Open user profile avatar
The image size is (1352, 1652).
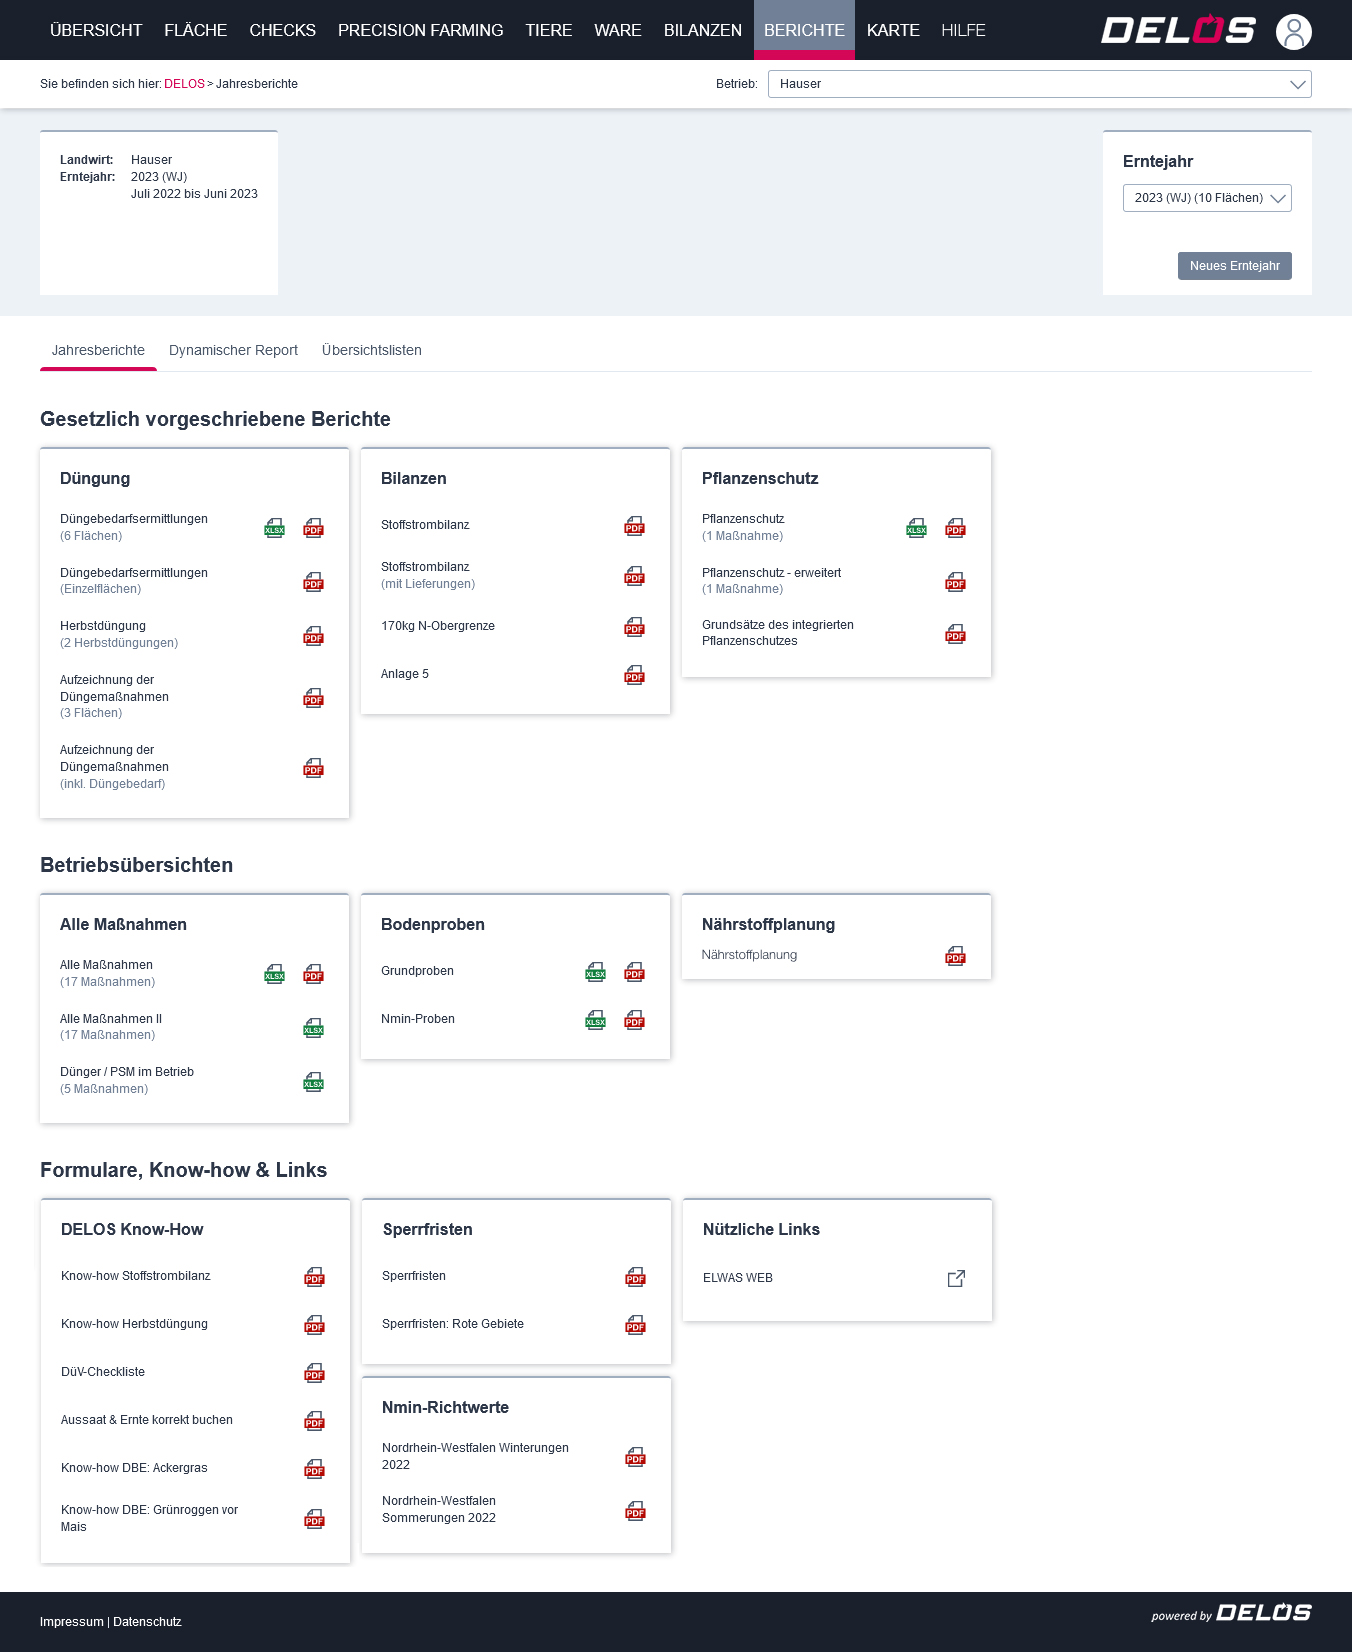pos(1294,32)
